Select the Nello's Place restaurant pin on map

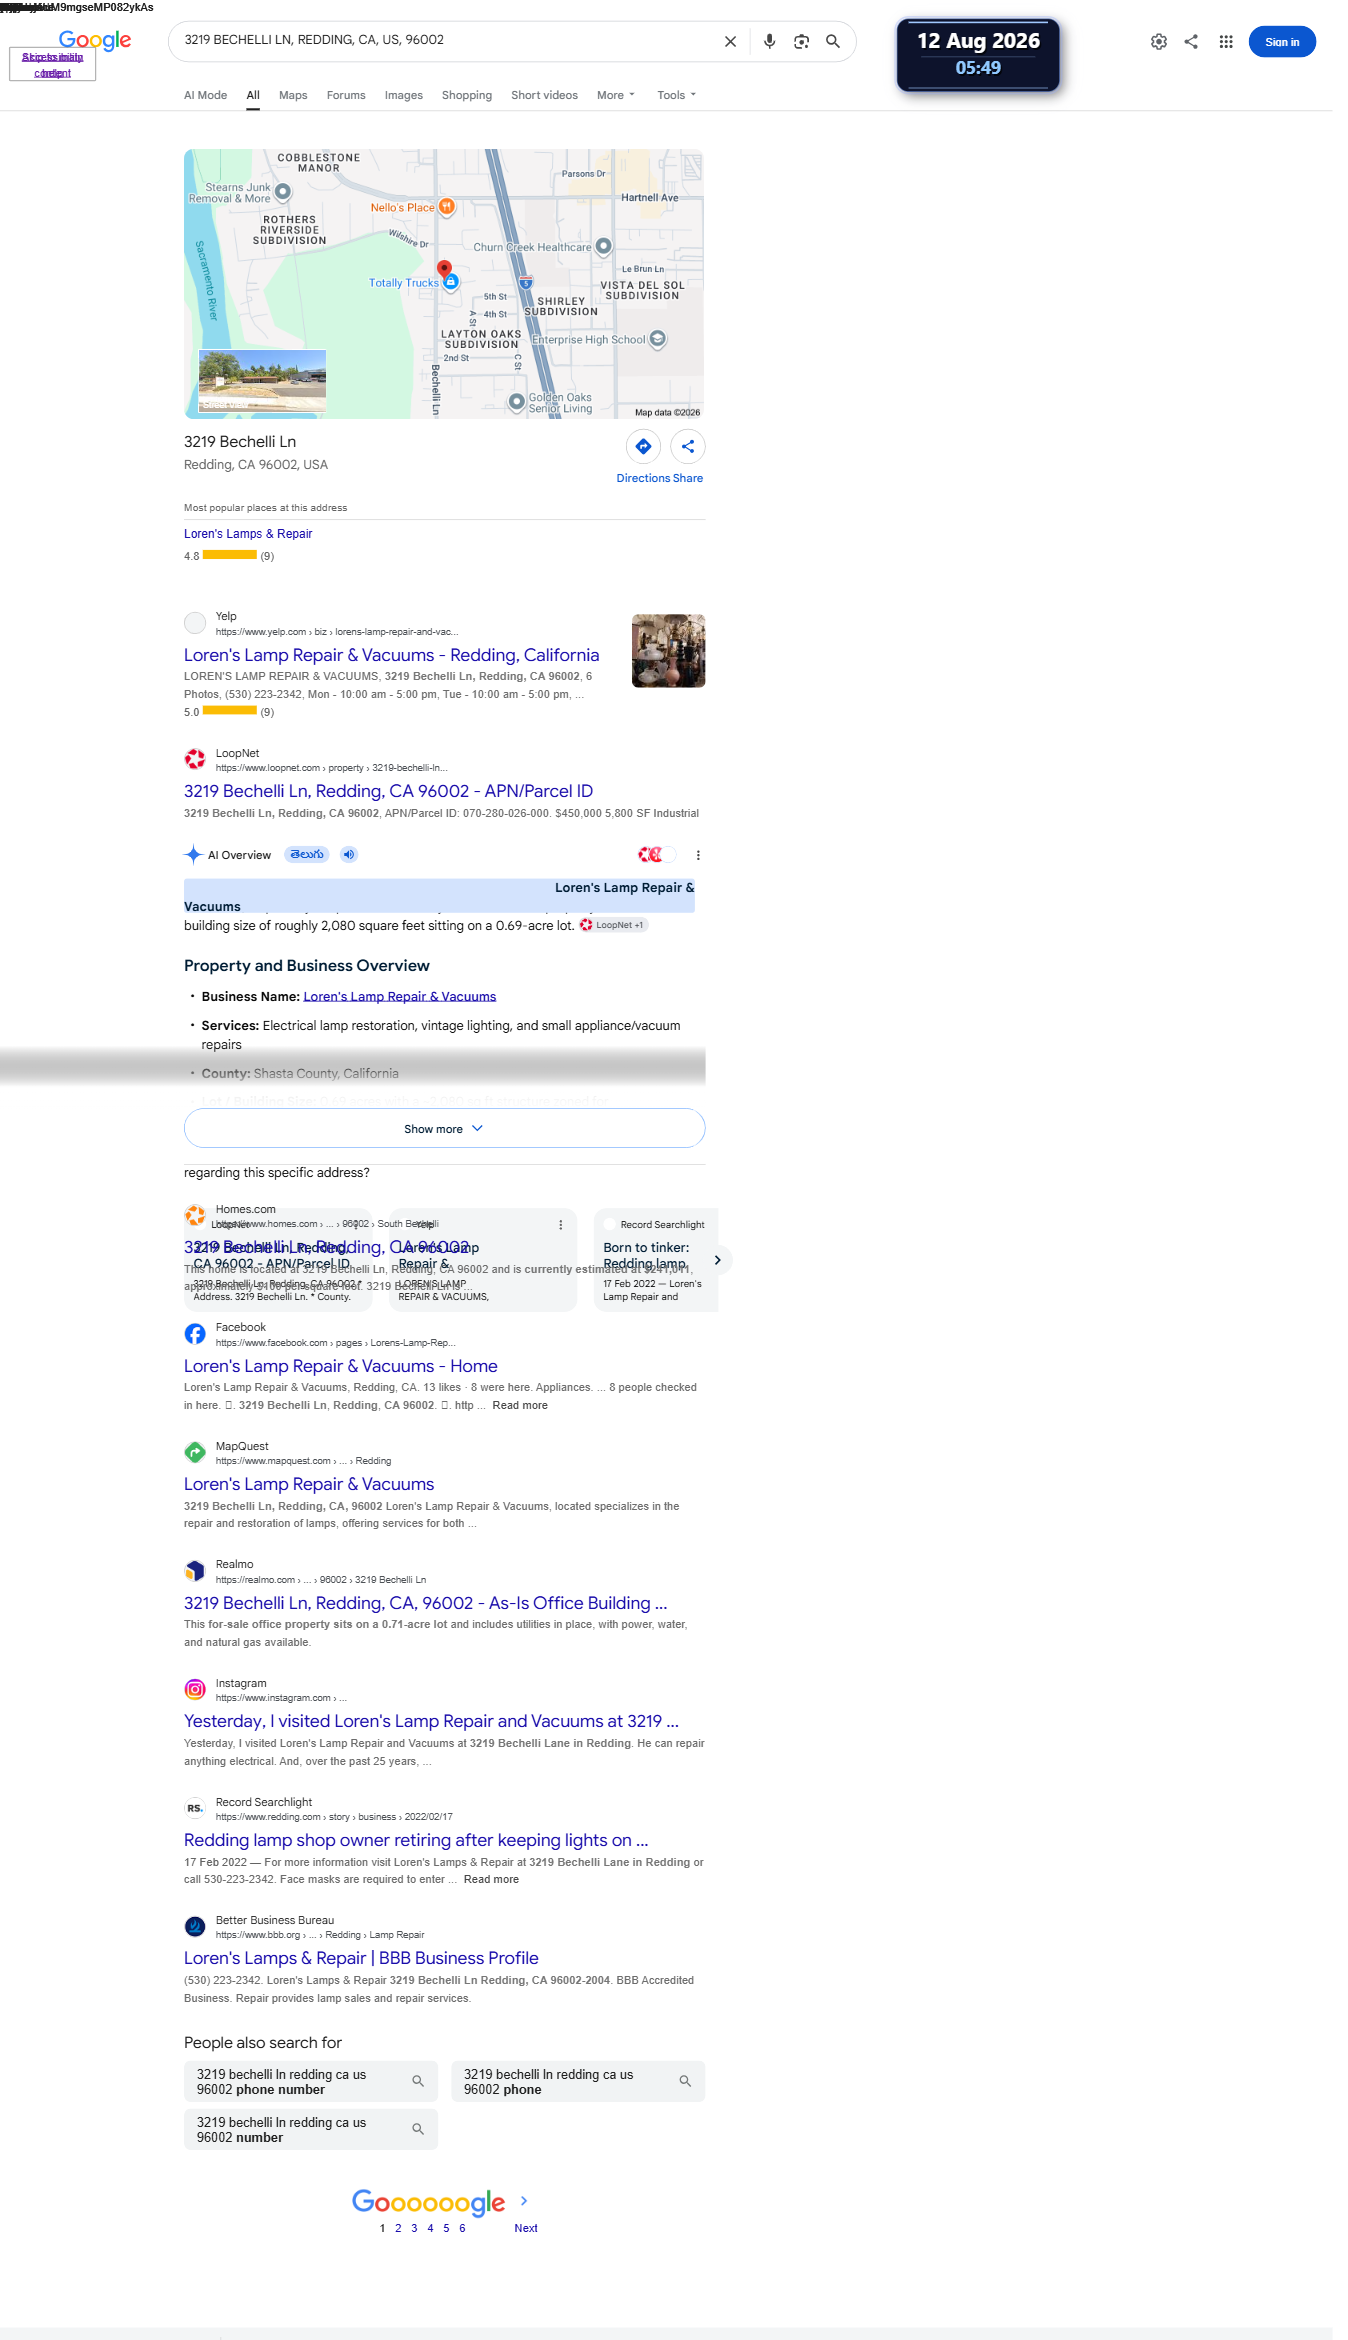[x=447, y=207]
